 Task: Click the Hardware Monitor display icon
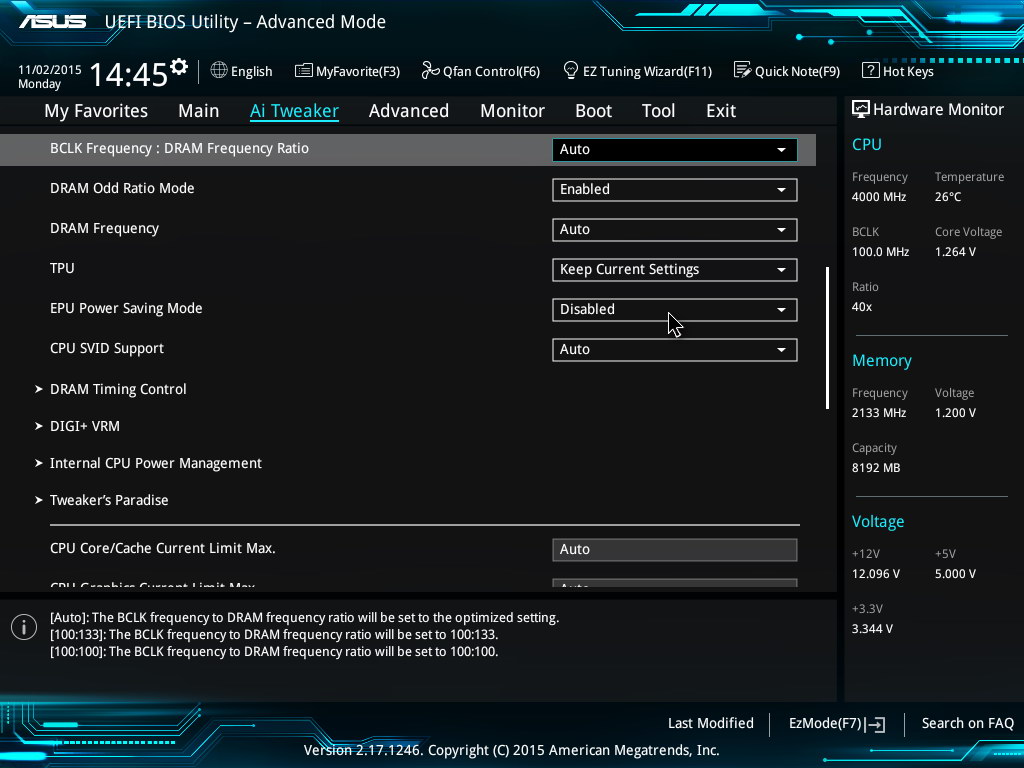860,109
